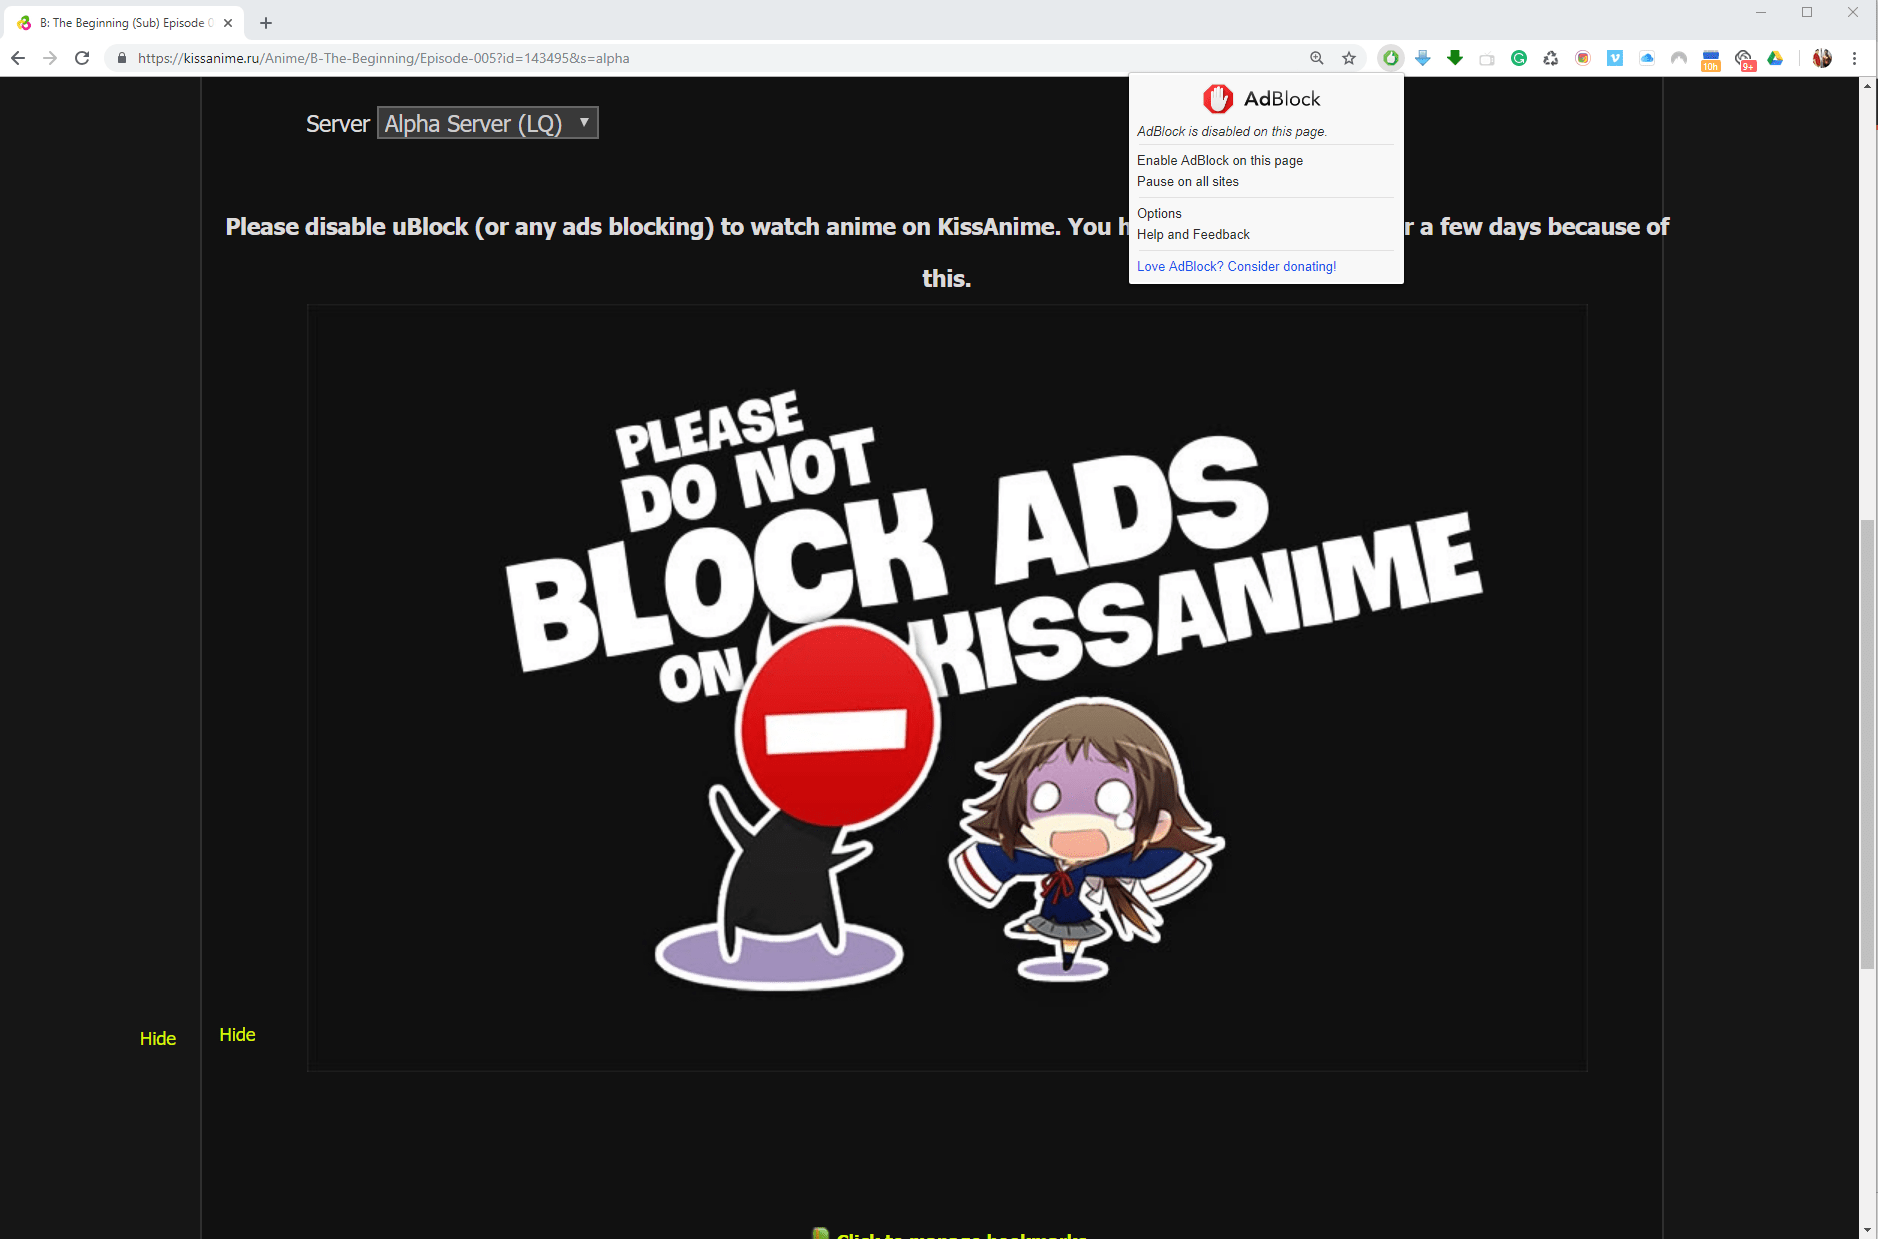Choose Enable AdBlock on this page
The width and height of the screenshot is (1878, 1239).
1220,160
